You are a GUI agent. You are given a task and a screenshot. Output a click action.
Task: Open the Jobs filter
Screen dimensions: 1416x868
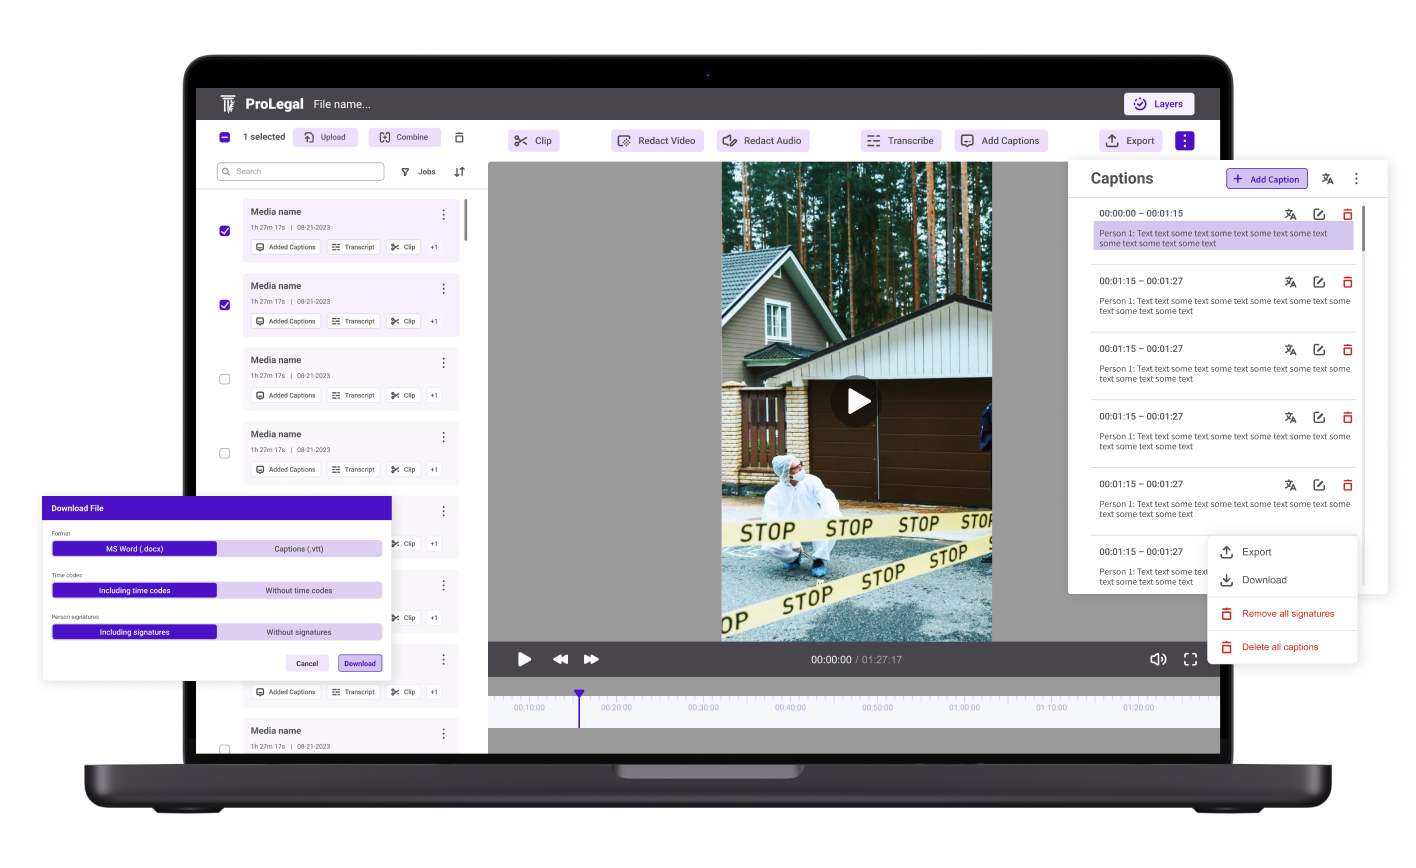click(x=418, y=172)
